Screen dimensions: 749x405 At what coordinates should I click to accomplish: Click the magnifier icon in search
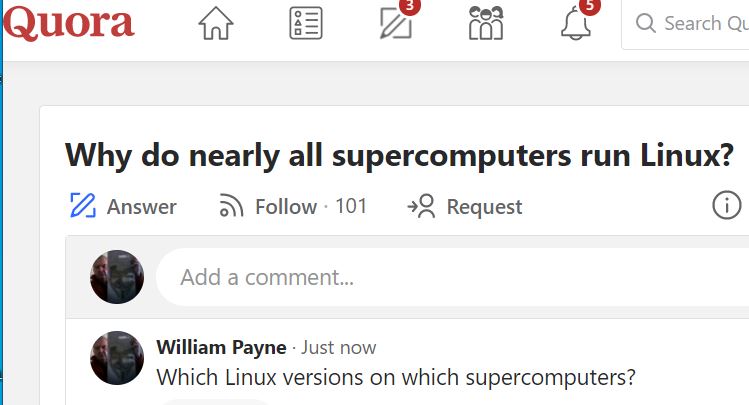coord(646,23)
